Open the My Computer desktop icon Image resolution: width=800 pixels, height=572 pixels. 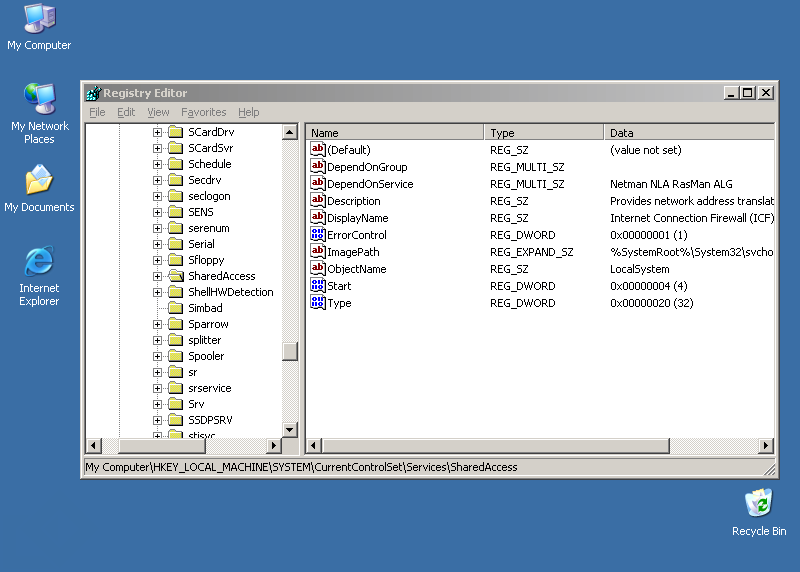[x=39, y=27]
